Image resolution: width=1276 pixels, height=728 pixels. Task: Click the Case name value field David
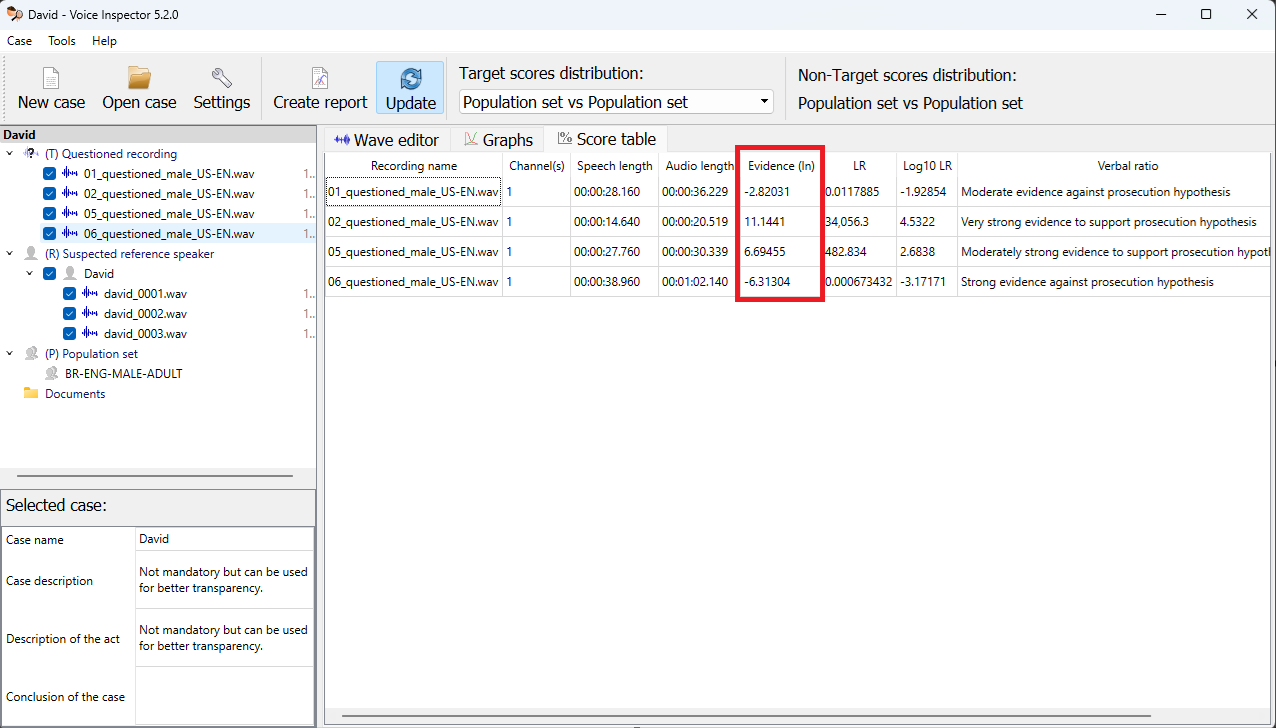[224, 539]
